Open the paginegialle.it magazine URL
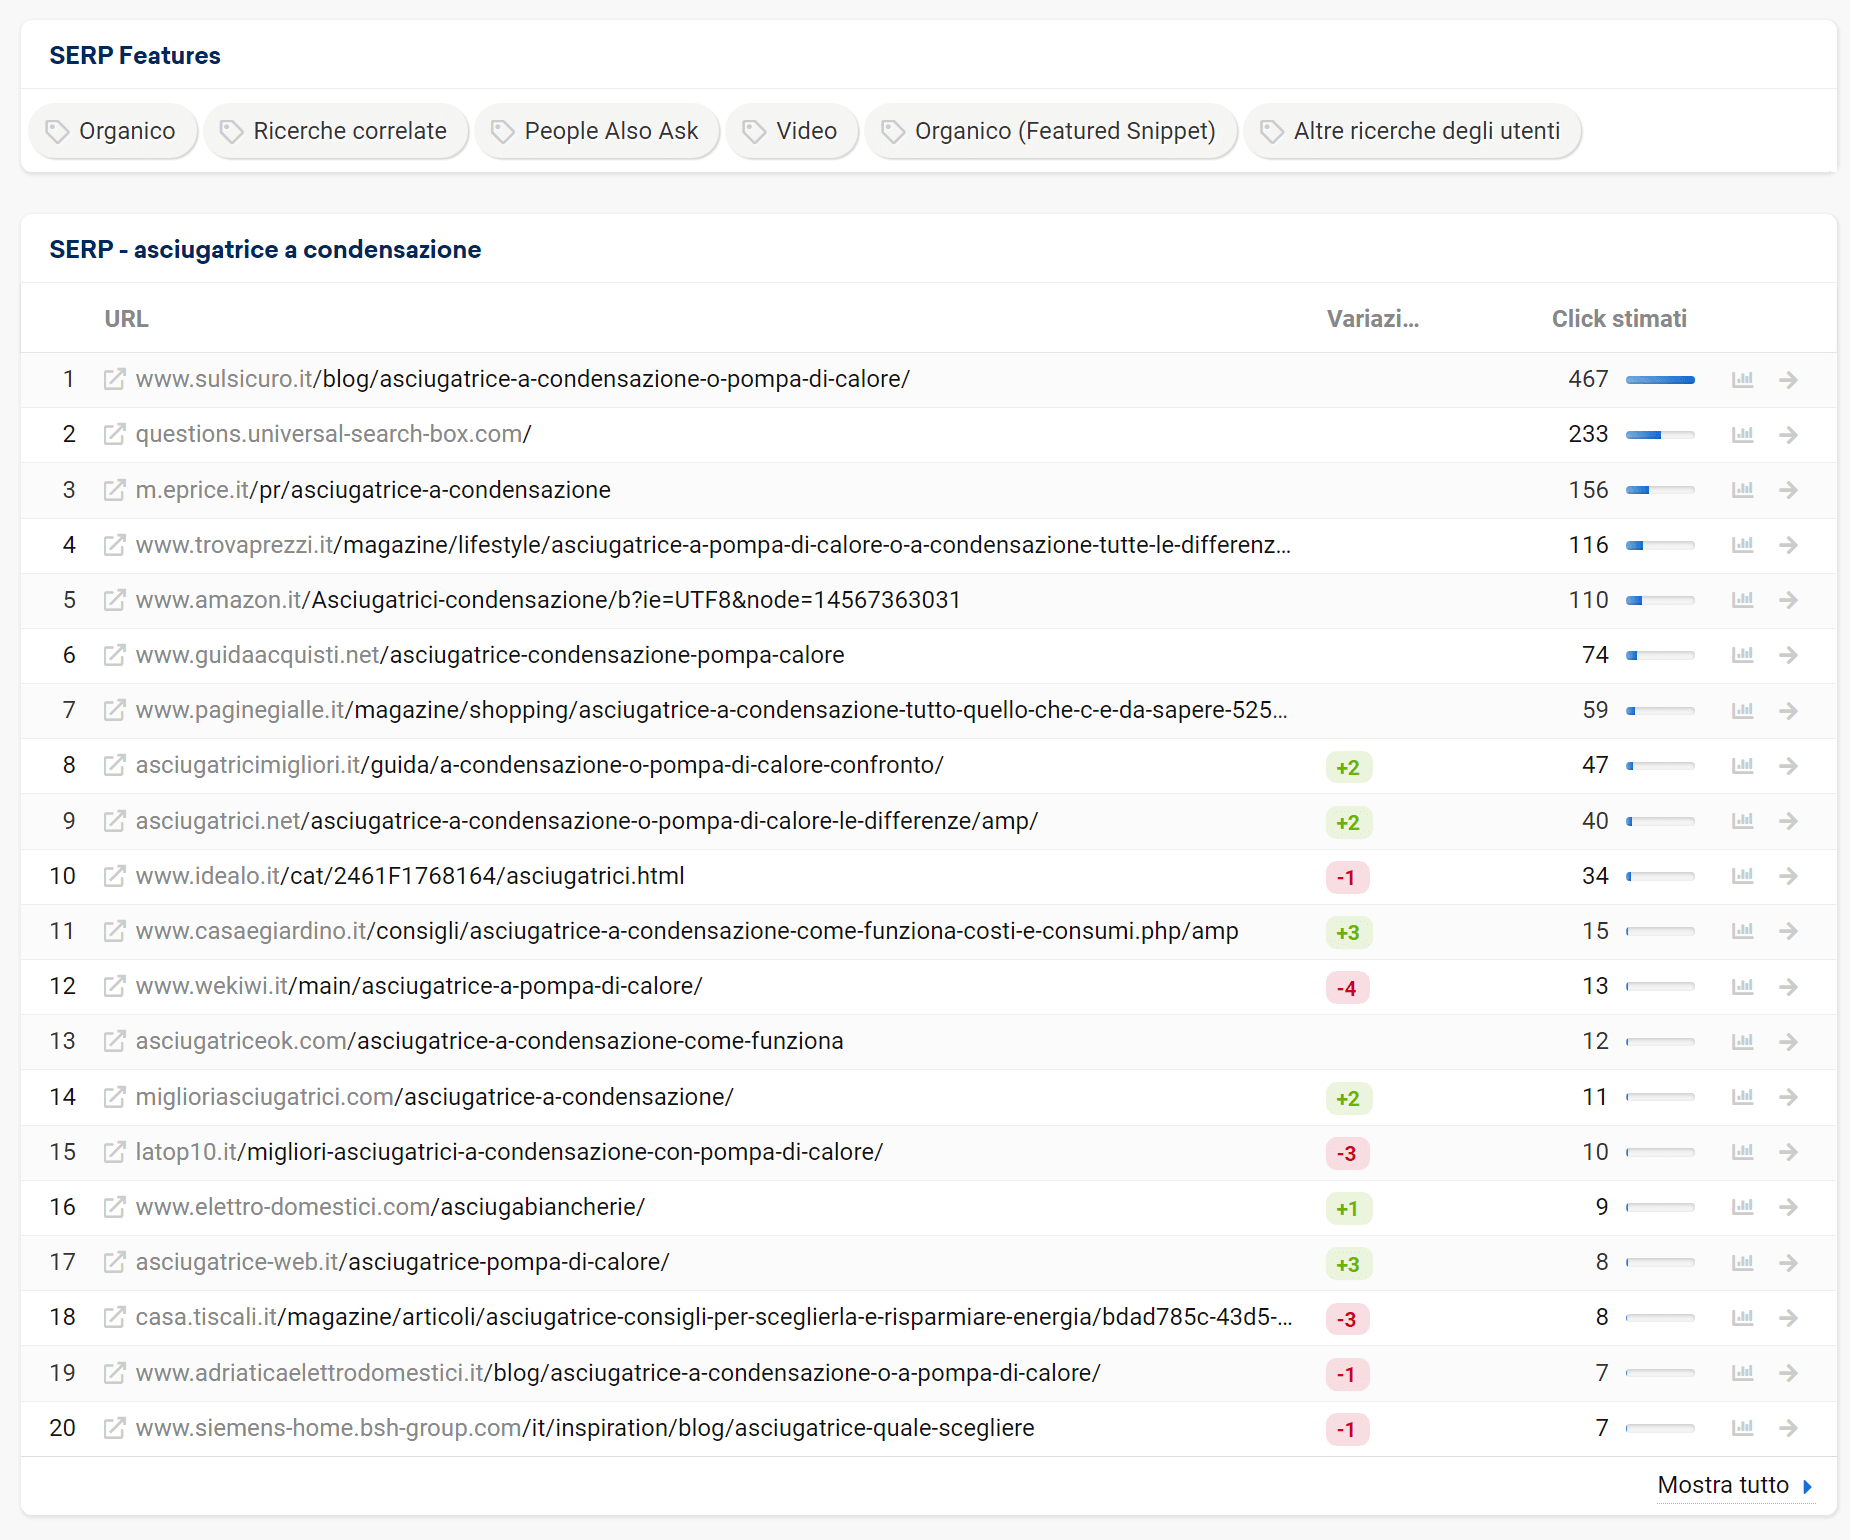 tap(711, 711)
